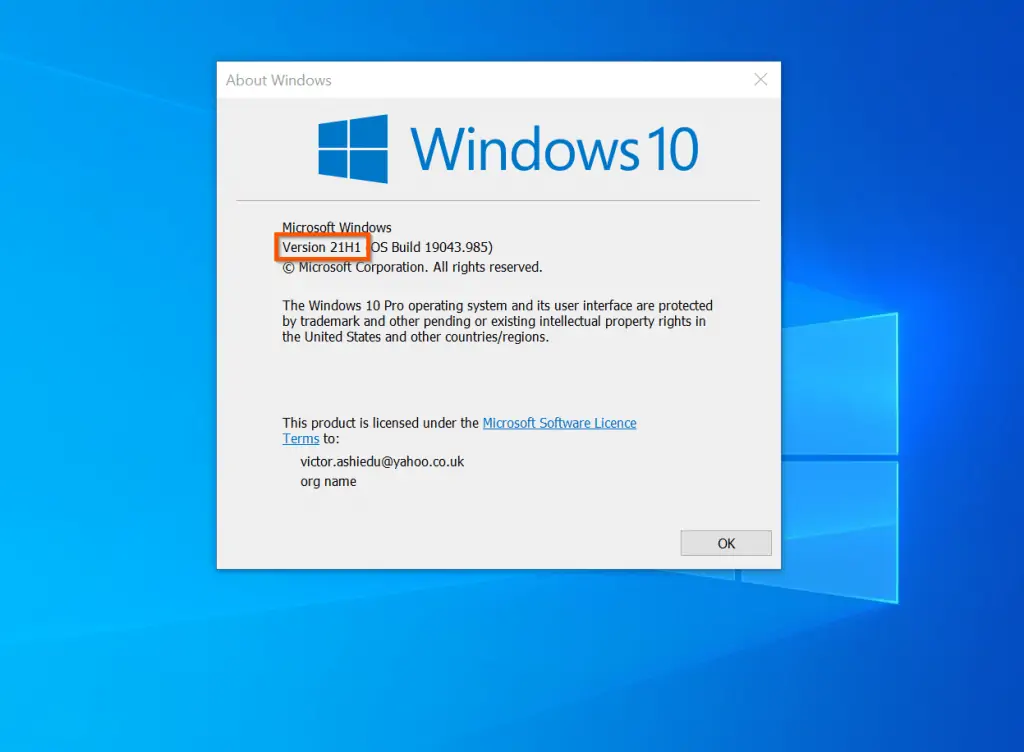Click the OK button
Viewport: 1024px width, 752px height.
click(x=726, y=543)
